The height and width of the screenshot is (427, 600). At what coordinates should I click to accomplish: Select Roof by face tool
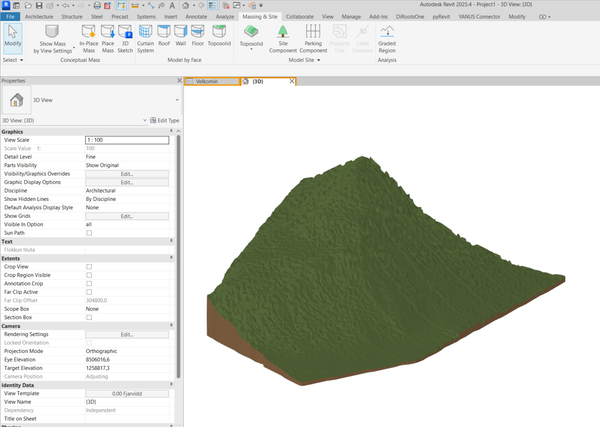(x=164, y=35)
